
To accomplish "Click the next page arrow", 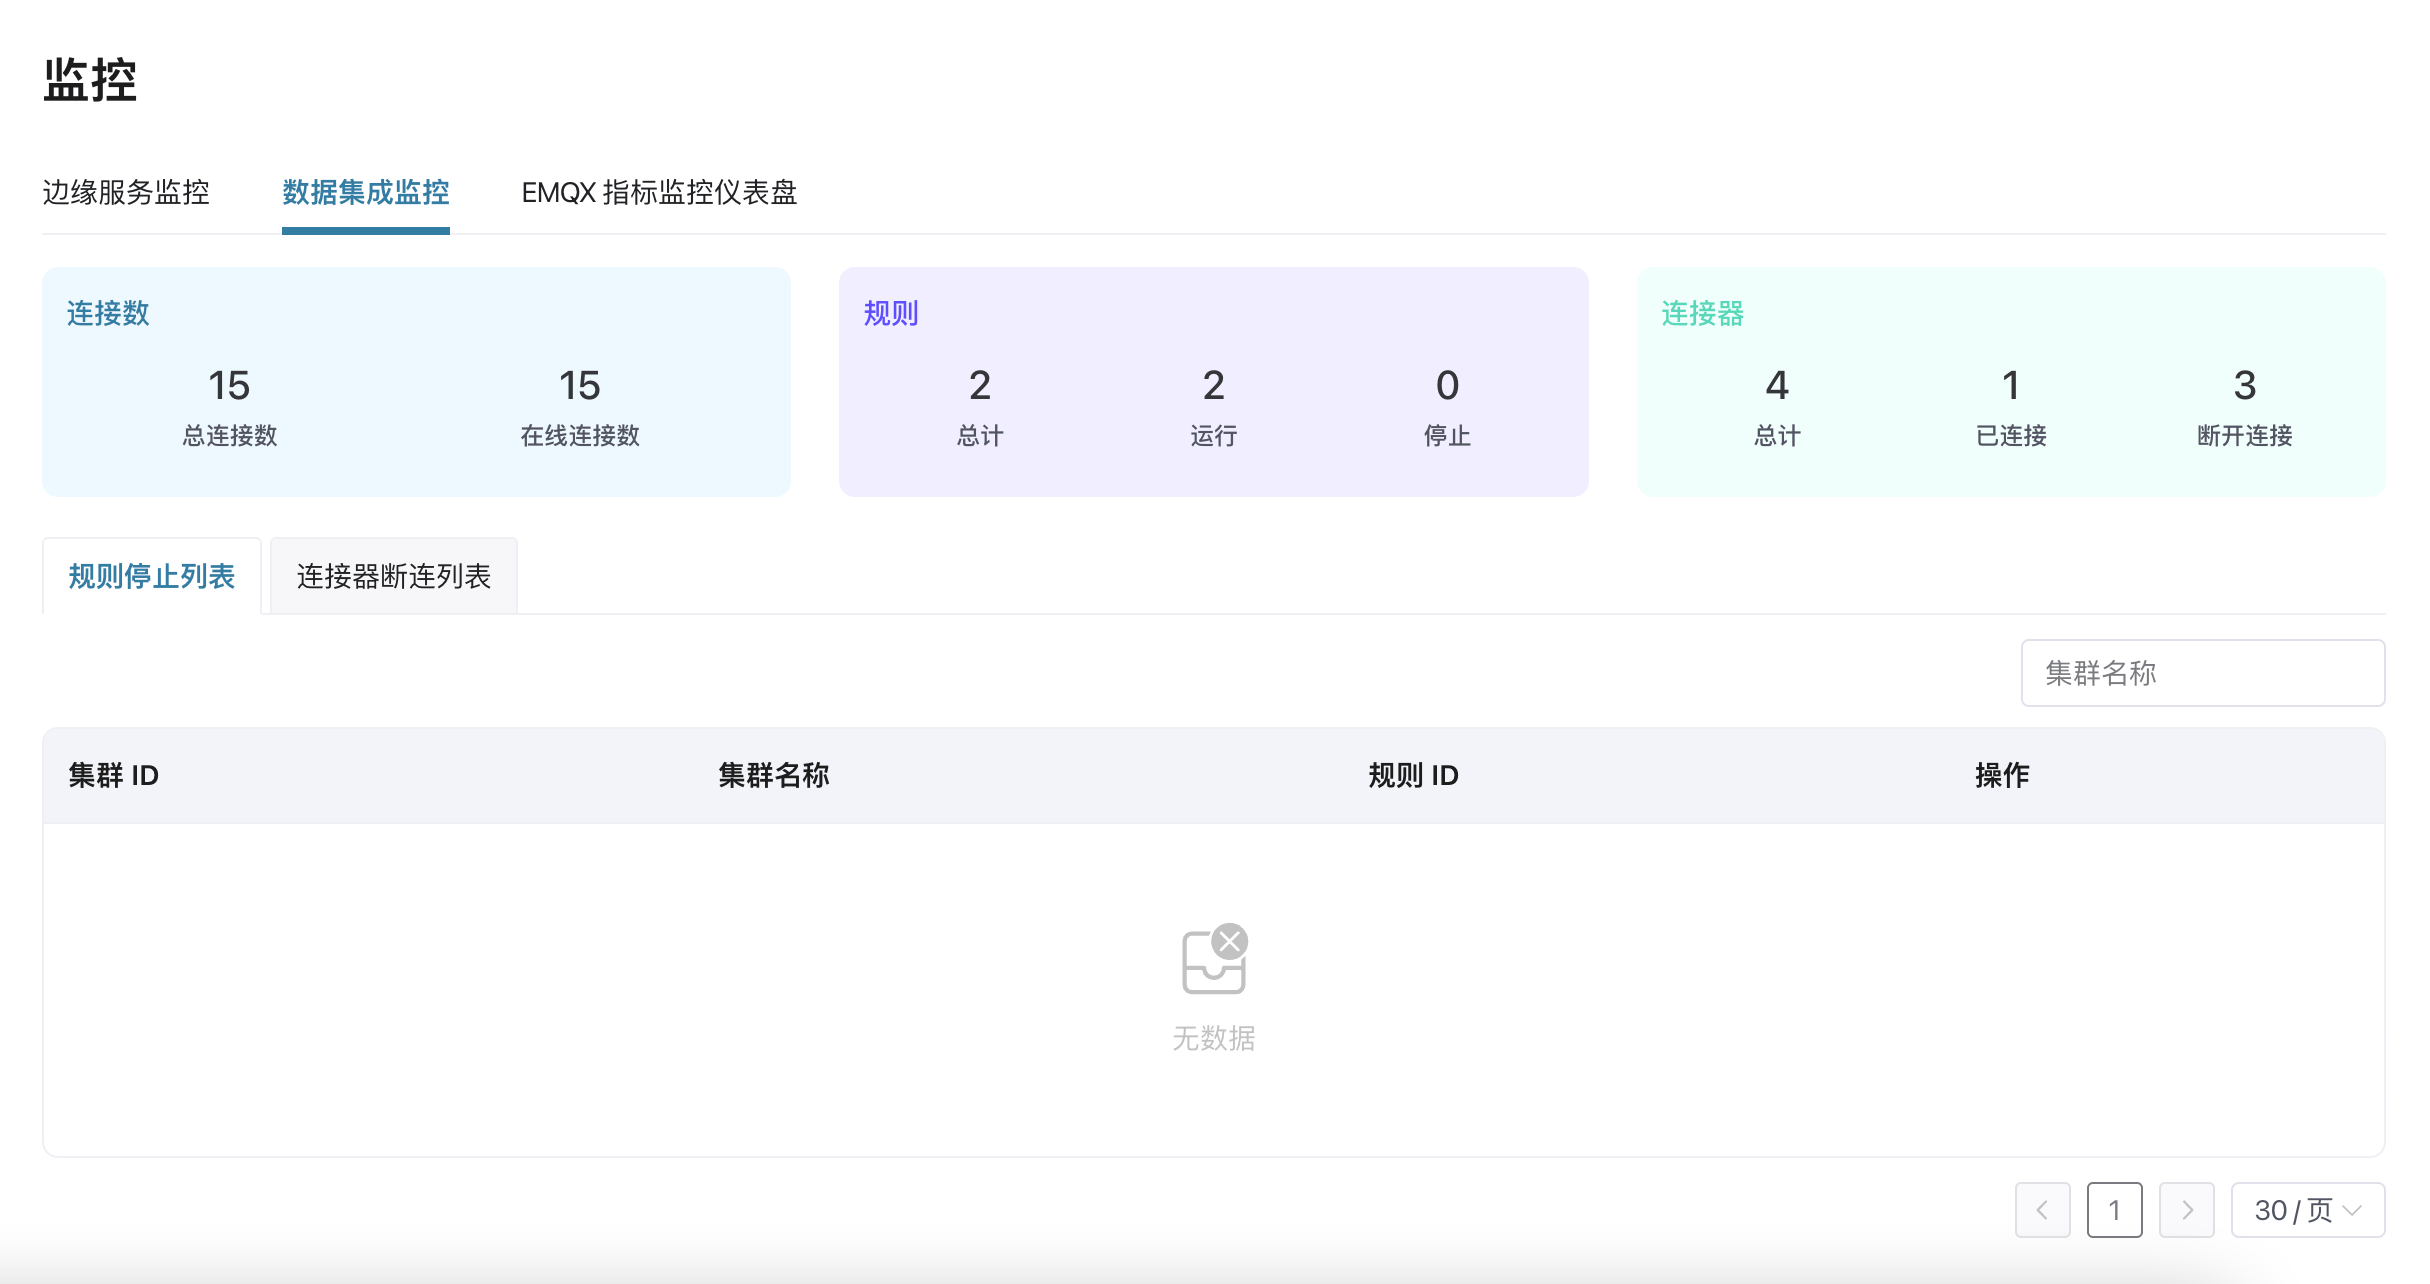I will [x=2186, y=1210].
